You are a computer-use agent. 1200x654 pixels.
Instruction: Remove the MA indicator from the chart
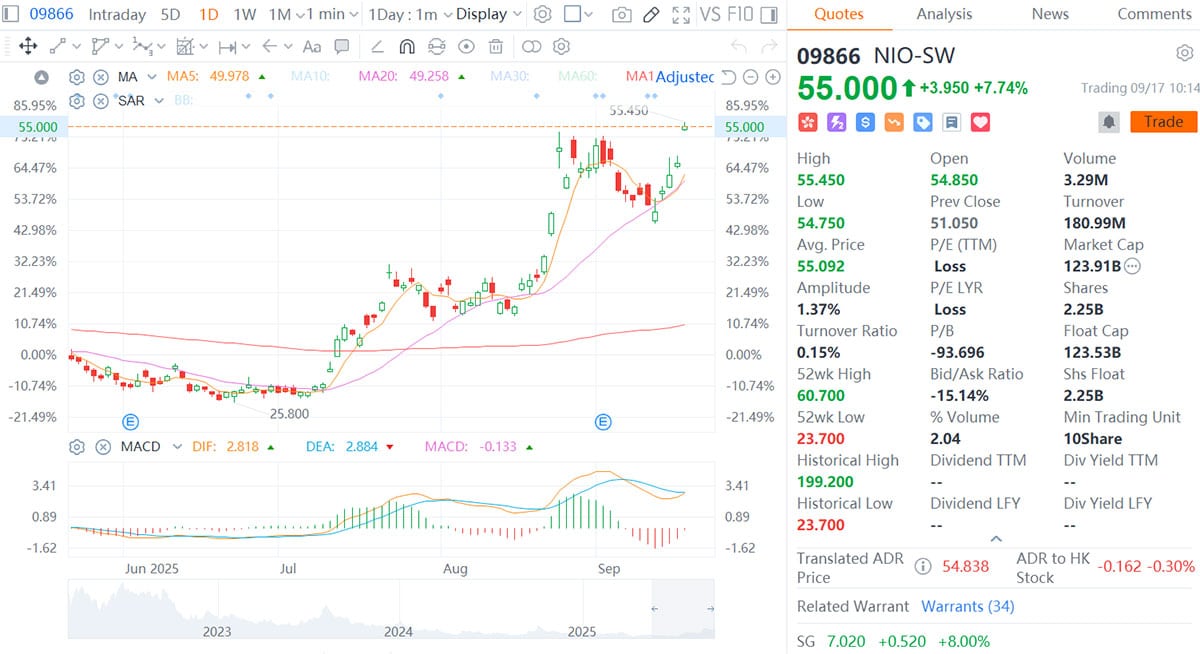point(101,76)
